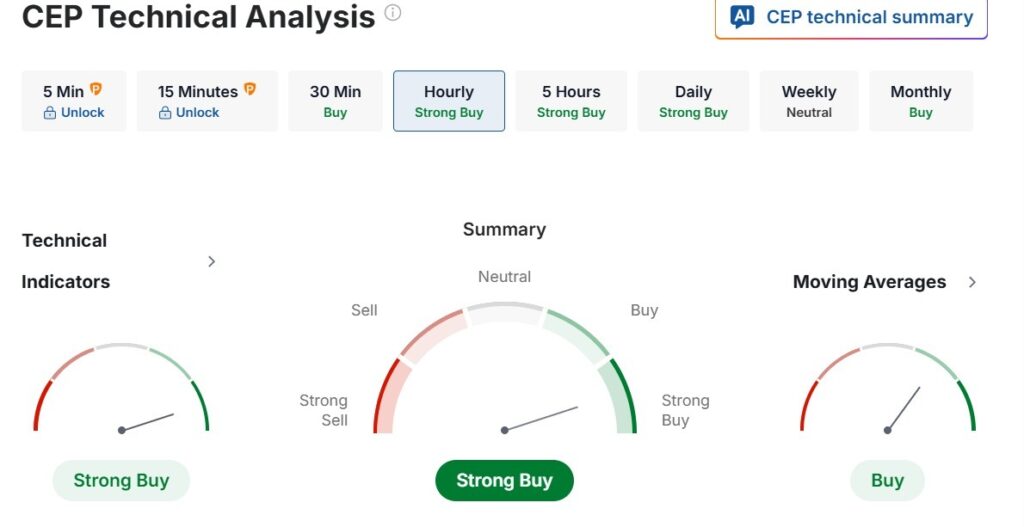The height and width of the screenshot is (527, 1024).
Task: Click the dark green Strong Buy summary badge
Action: [504, 481]
